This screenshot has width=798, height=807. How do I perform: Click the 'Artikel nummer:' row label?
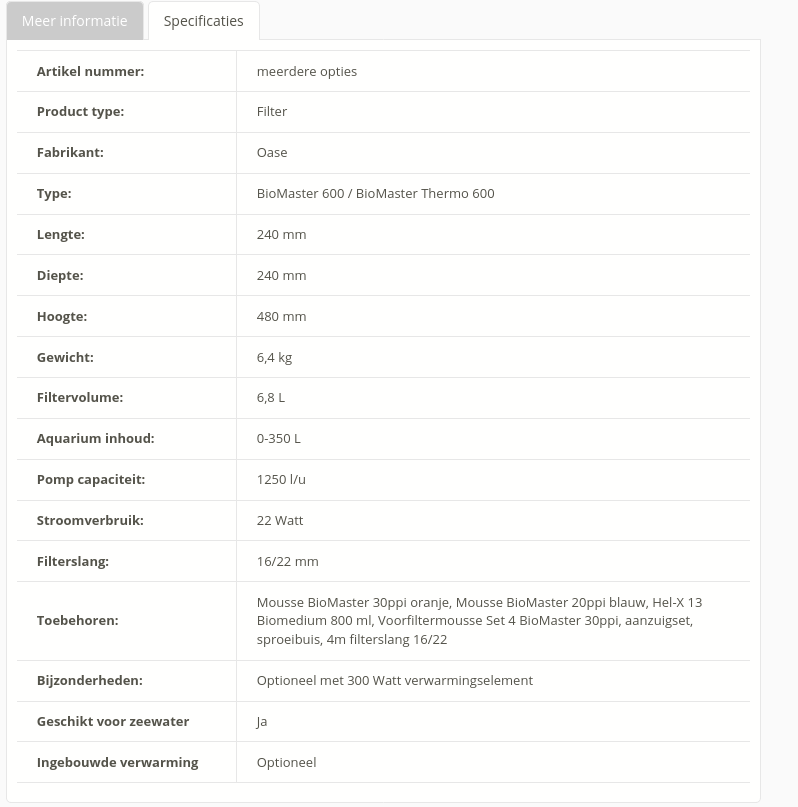coord(90,71)
